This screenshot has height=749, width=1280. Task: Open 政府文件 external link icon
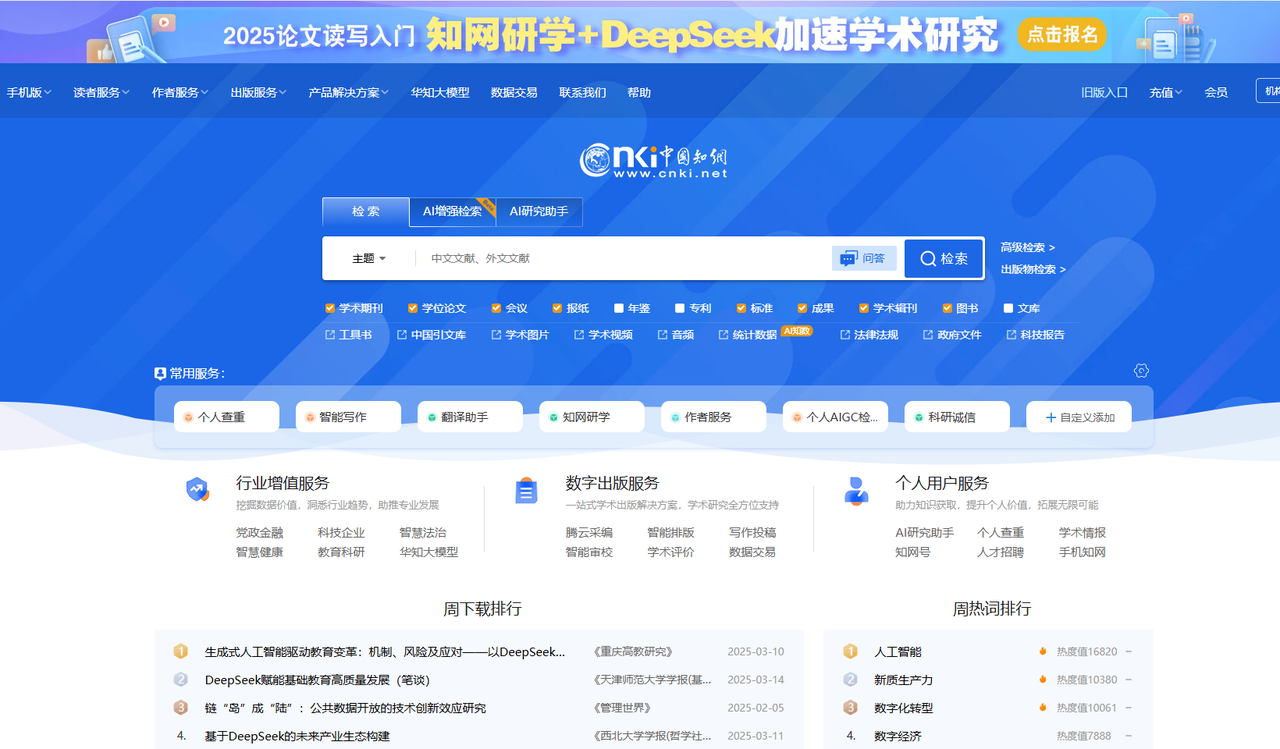pyautogui.click(x=928, y=335)
